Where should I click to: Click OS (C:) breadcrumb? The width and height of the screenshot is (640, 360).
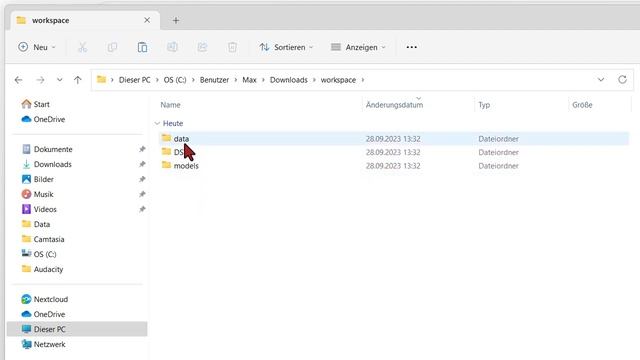[175, 80]
